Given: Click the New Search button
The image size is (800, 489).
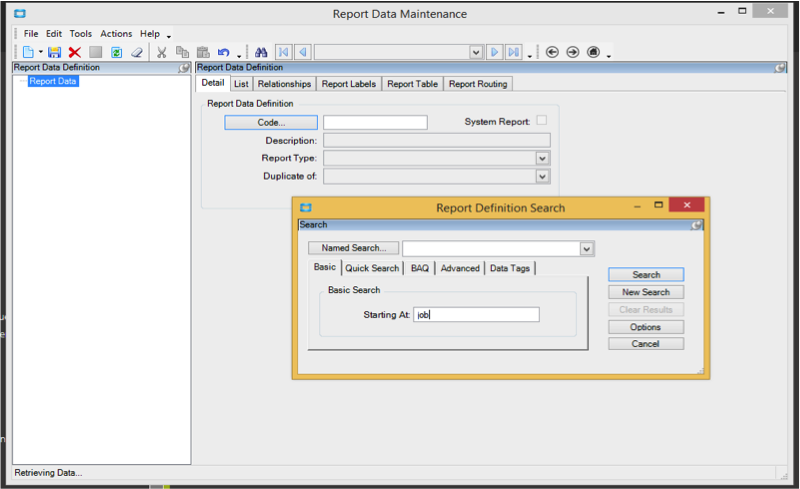Looking at the screenshot, I should pyautogui.click(x=646, y=292).
